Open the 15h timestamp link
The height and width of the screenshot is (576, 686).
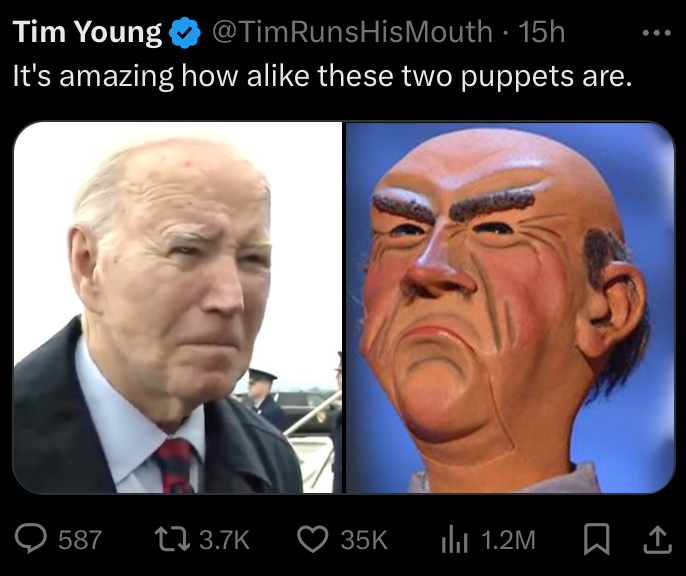[541, 32]
